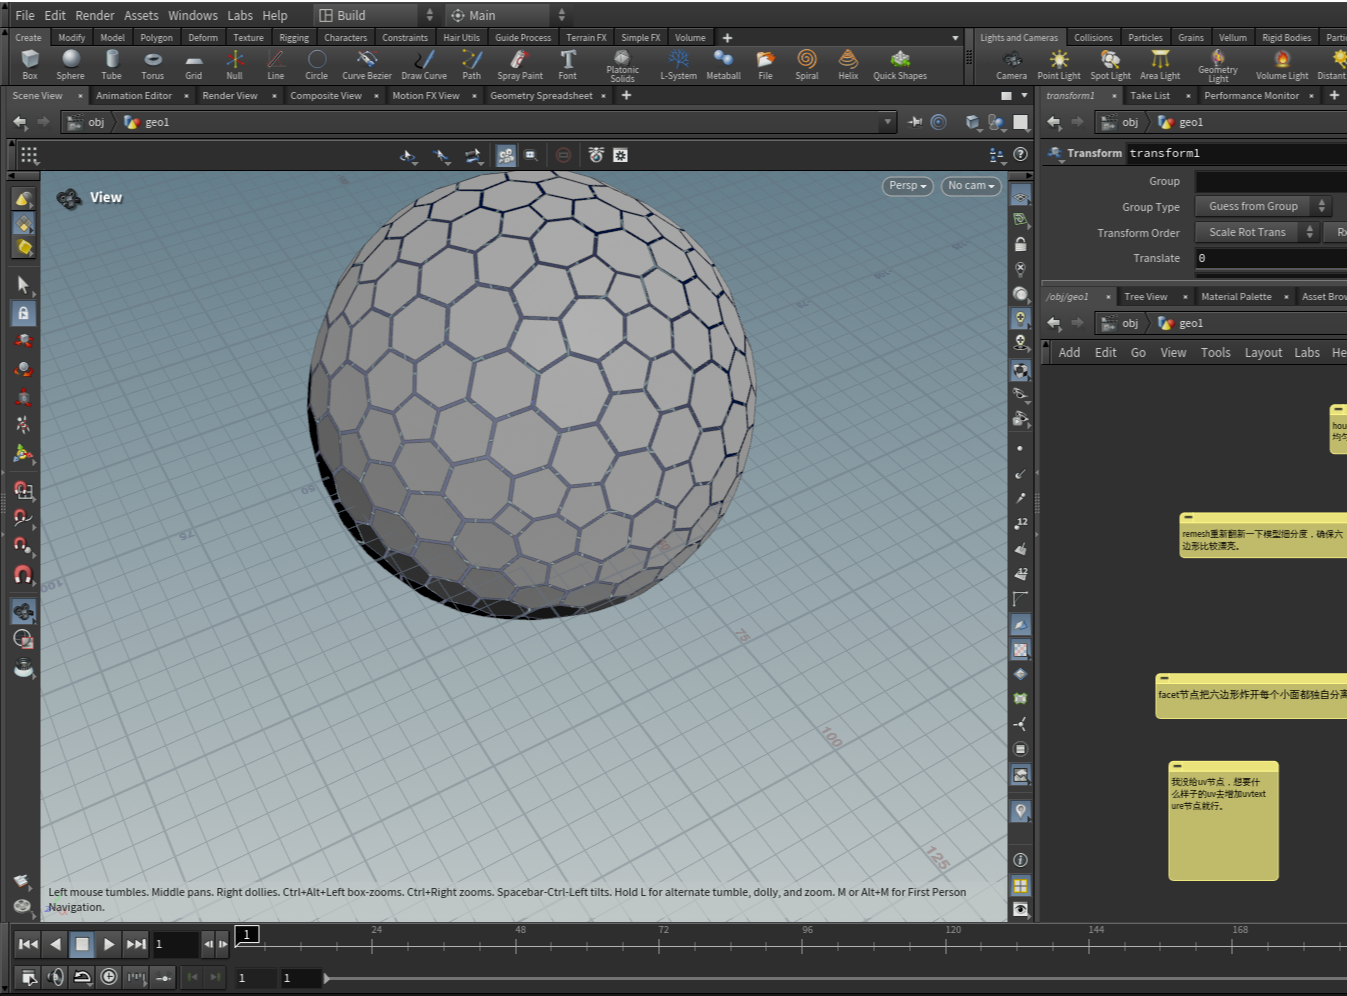
Task: Click the Spiral shelf icon
Action: coord(807,65)
